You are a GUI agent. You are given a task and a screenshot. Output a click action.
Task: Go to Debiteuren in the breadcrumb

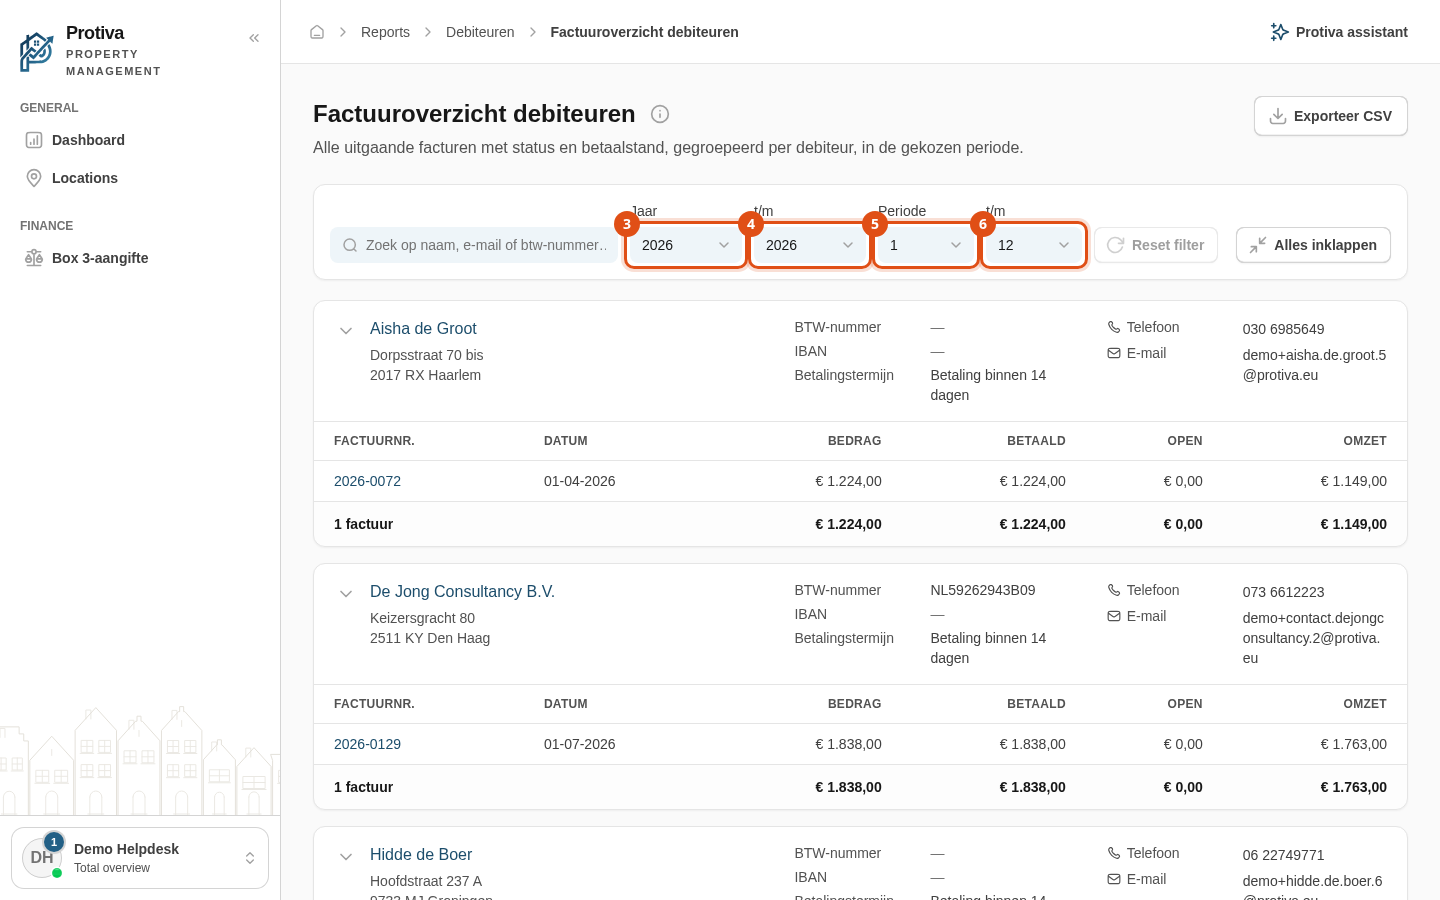[x=480, y=32]
